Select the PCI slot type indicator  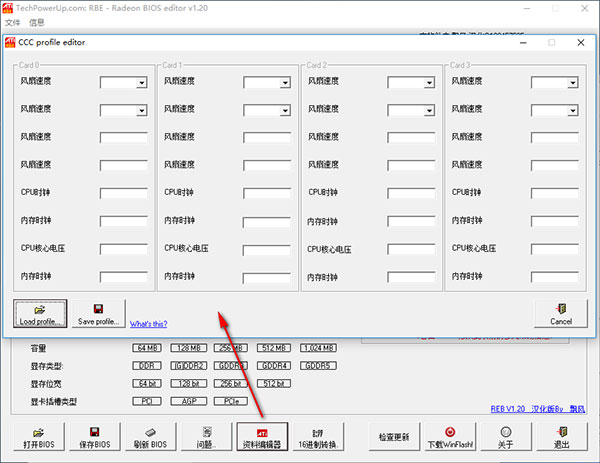(x=147, y=401)
